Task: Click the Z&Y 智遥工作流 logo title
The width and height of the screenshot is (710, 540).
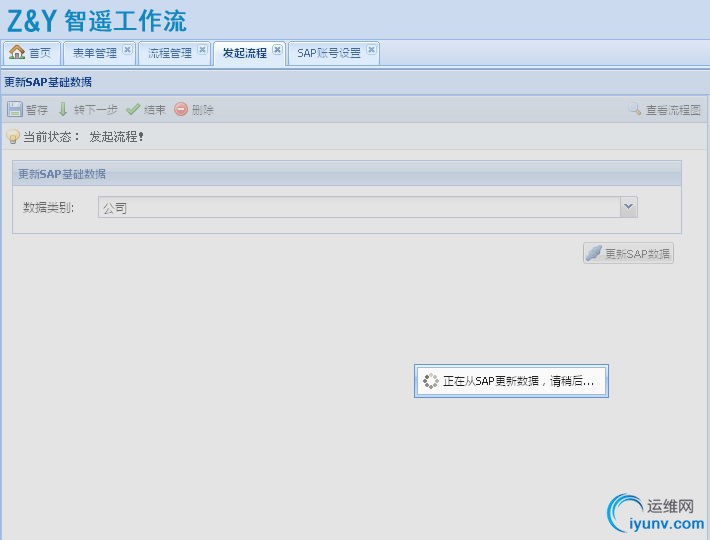Action: coord(97,21)
